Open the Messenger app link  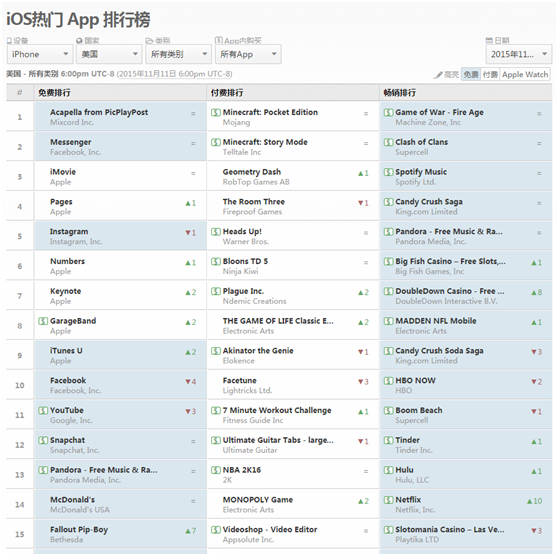tap(70, 142)
